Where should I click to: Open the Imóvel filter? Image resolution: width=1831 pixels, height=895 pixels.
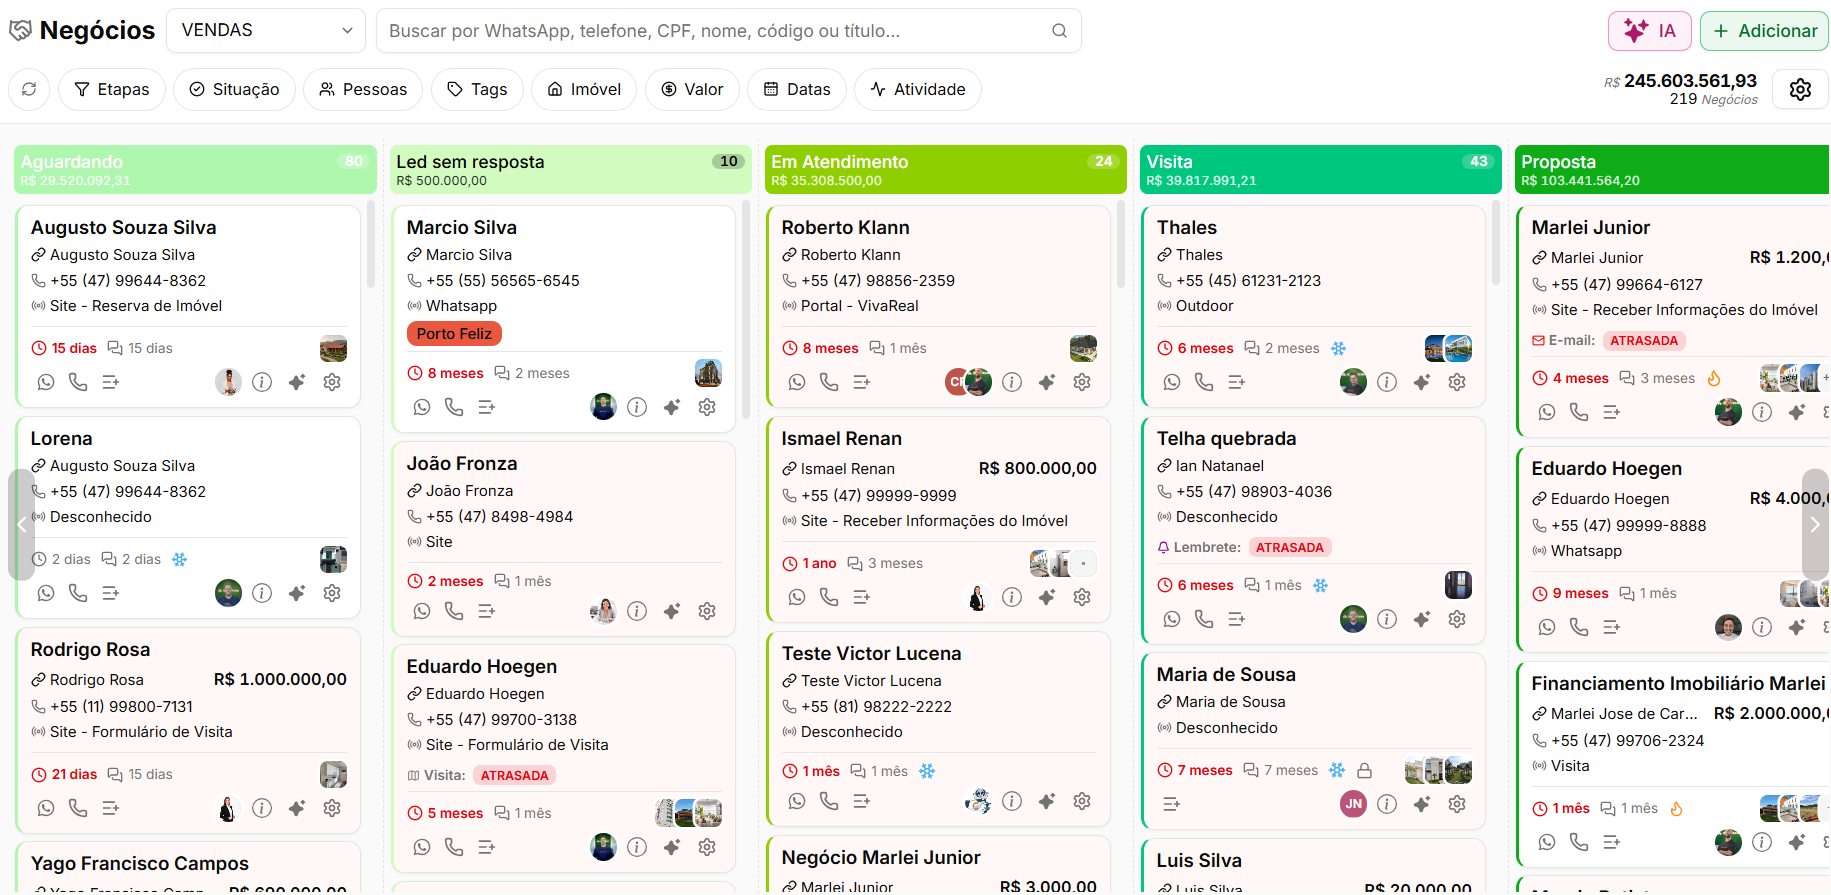click(584, 89)
